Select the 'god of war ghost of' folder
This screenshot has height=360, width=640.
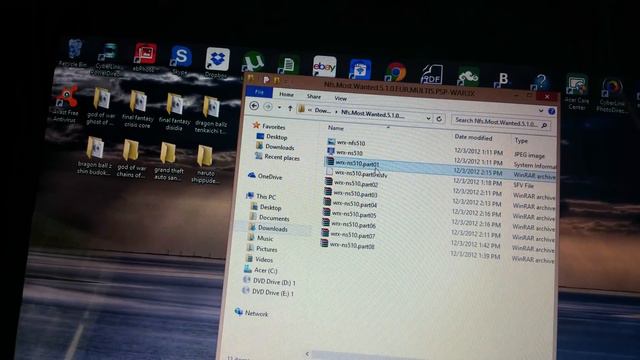[101, 107]
